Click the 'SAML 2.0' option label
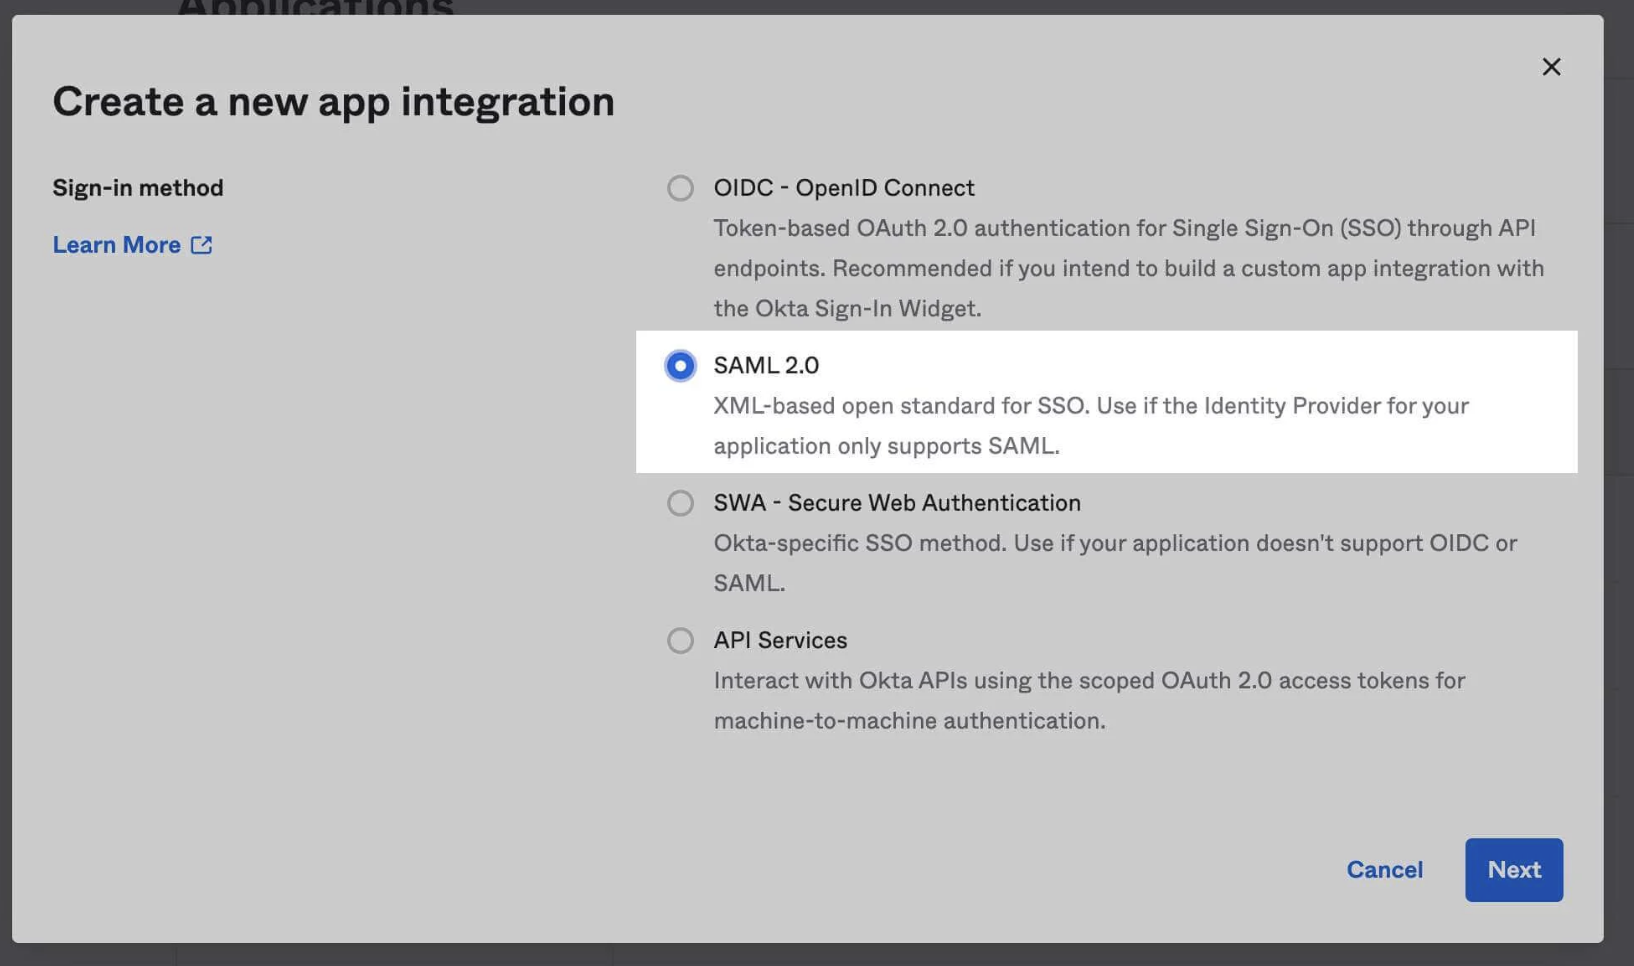This screenshot has height=966, width=1634. pos(766,366)
